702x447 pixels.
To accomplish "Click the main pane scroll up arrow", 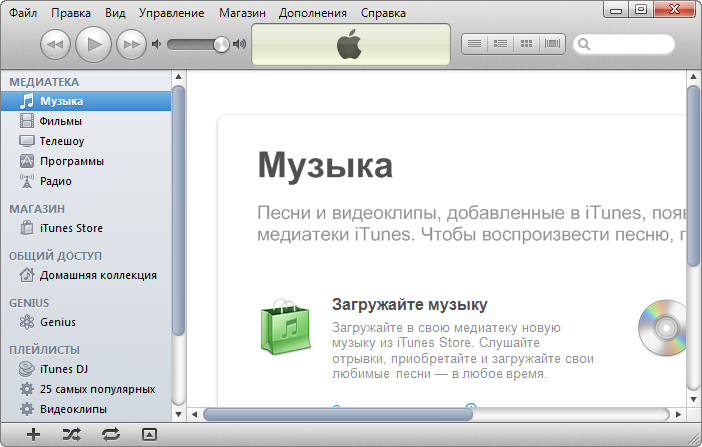I will pyautogui.click(x=693, y=77).
